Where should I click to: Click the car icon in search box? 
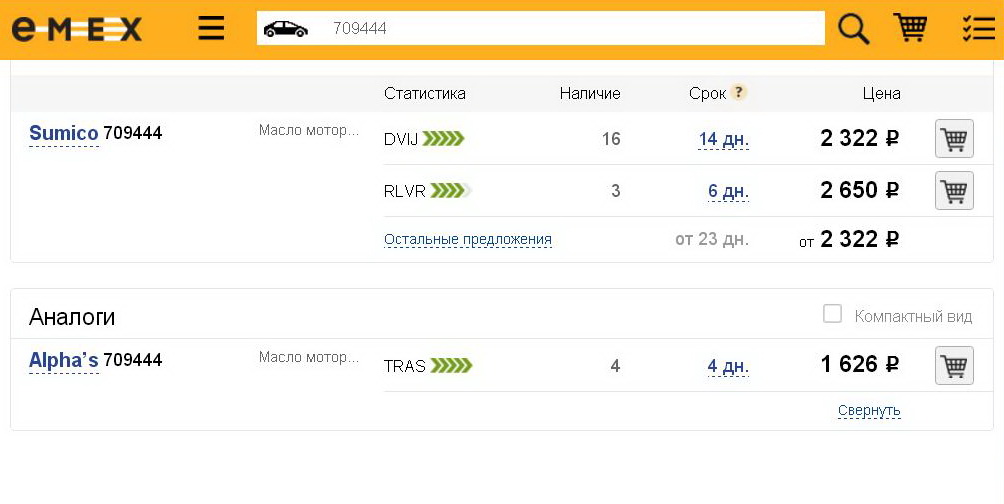(x=286, y=29)
